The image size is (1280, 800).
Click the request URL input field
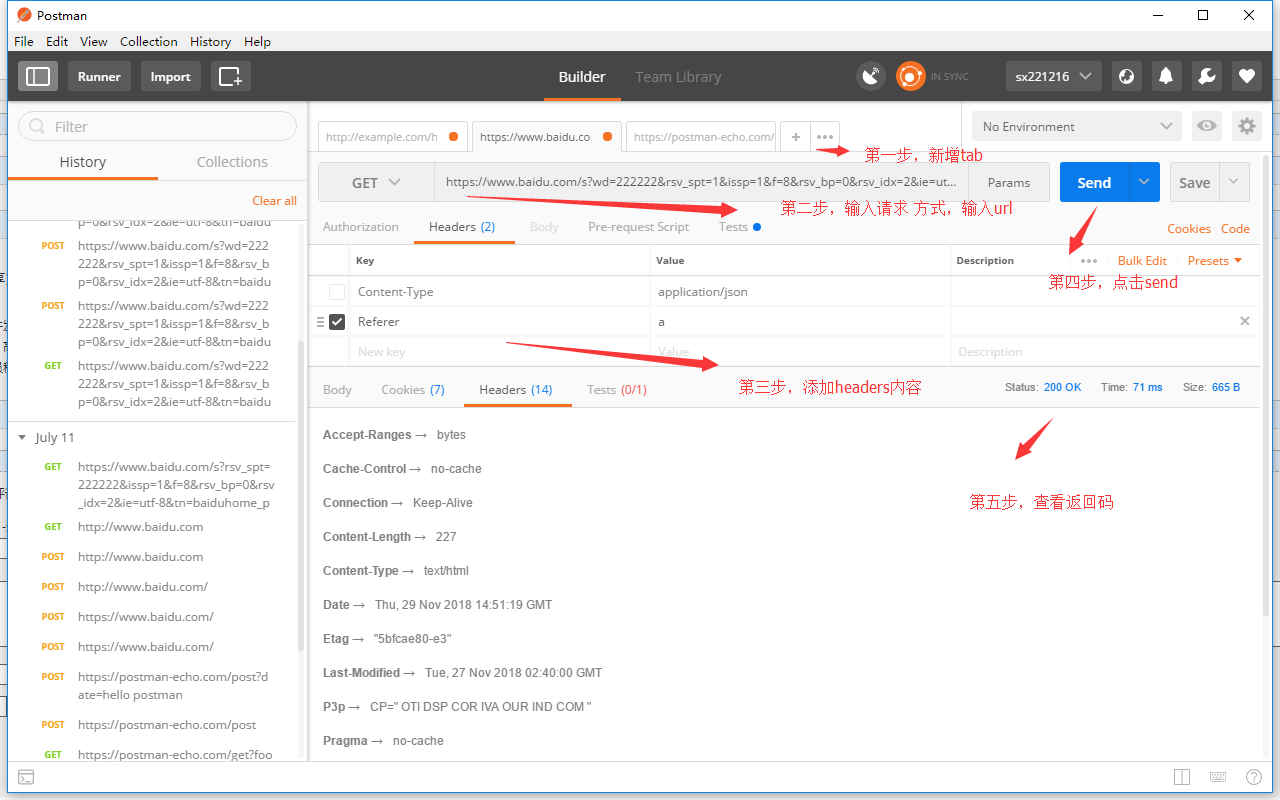(702, 182)
